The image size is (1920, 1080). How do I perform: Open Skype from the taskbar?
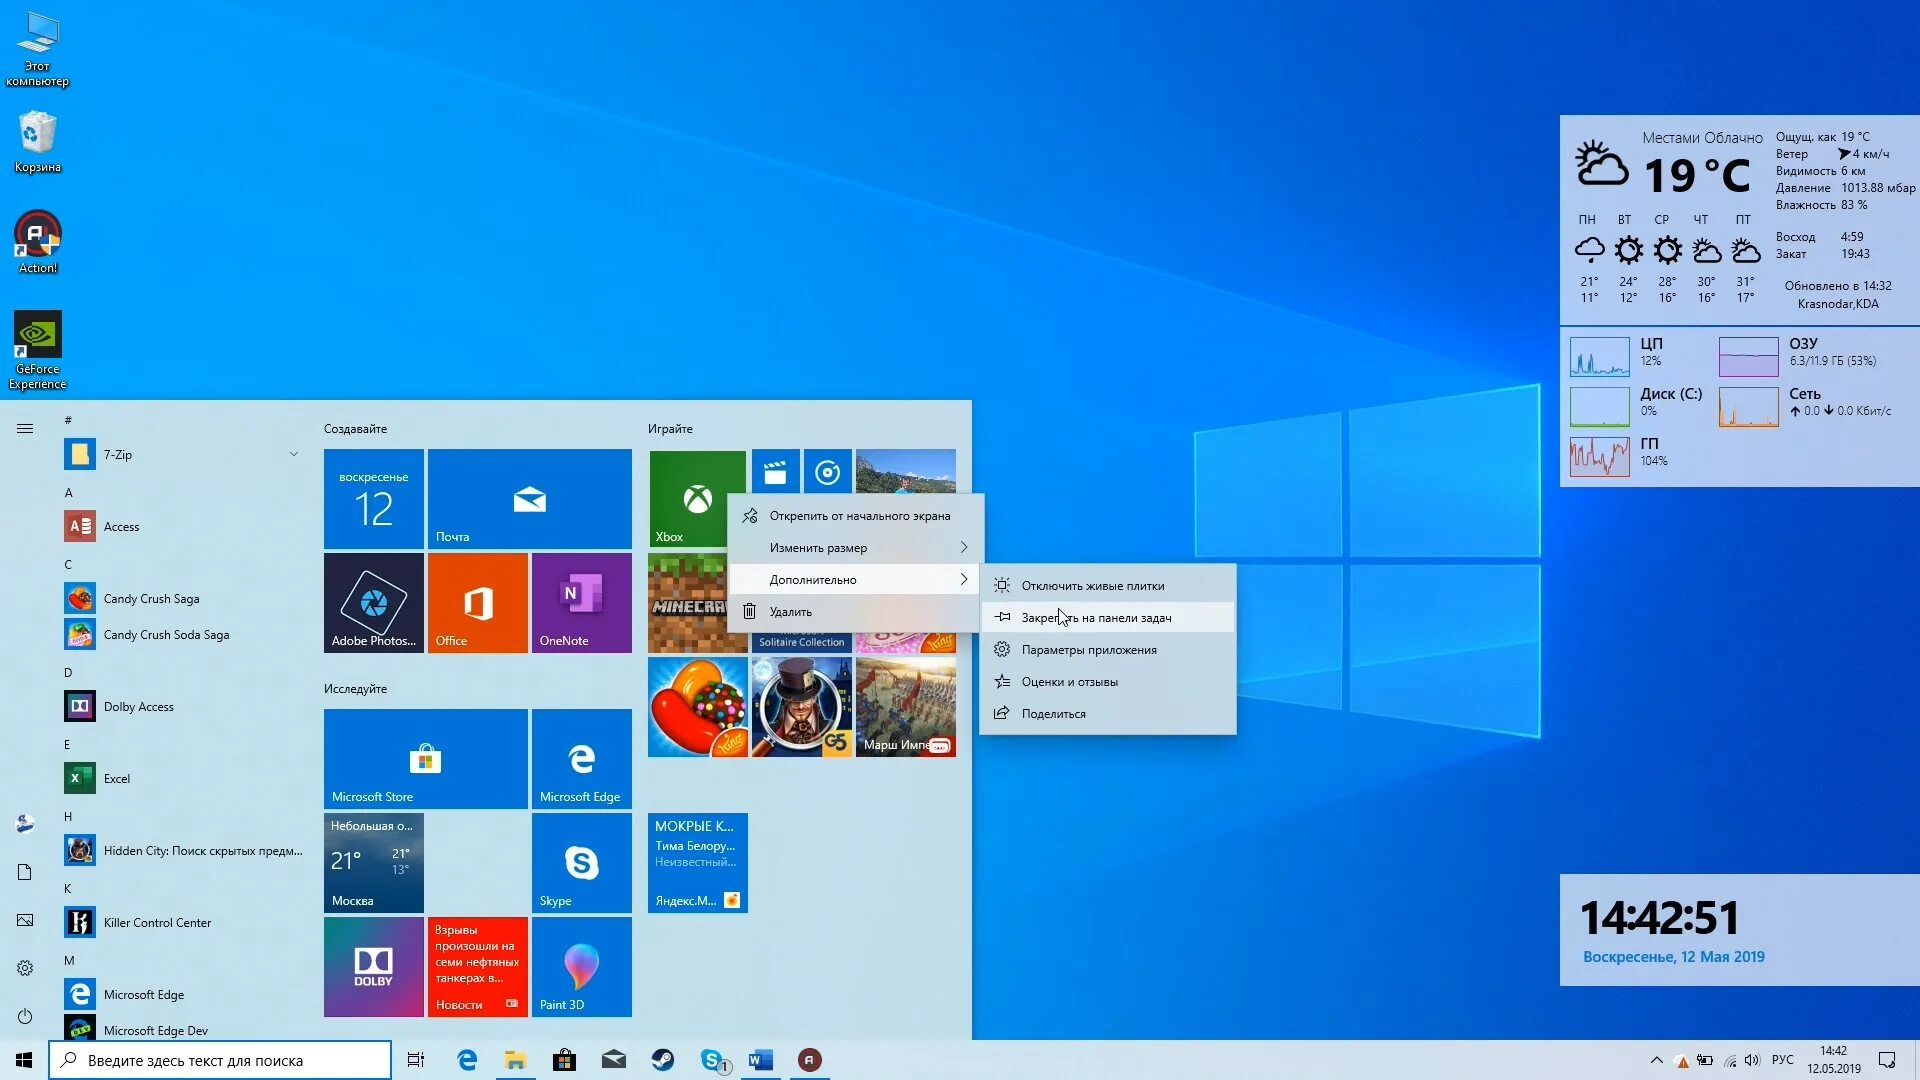point(712,1060)
